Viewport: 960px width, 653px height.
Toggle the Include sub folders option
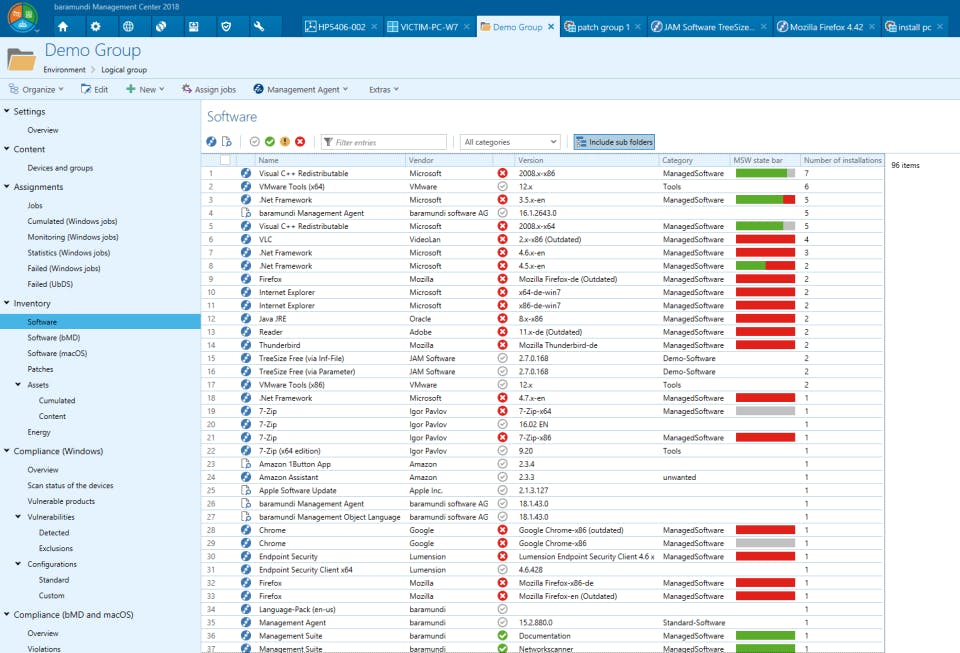(614, 142)
